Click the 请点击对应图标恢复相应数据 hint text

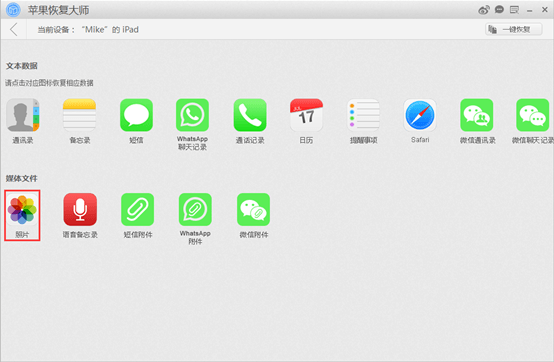click(x=49, y=83)
